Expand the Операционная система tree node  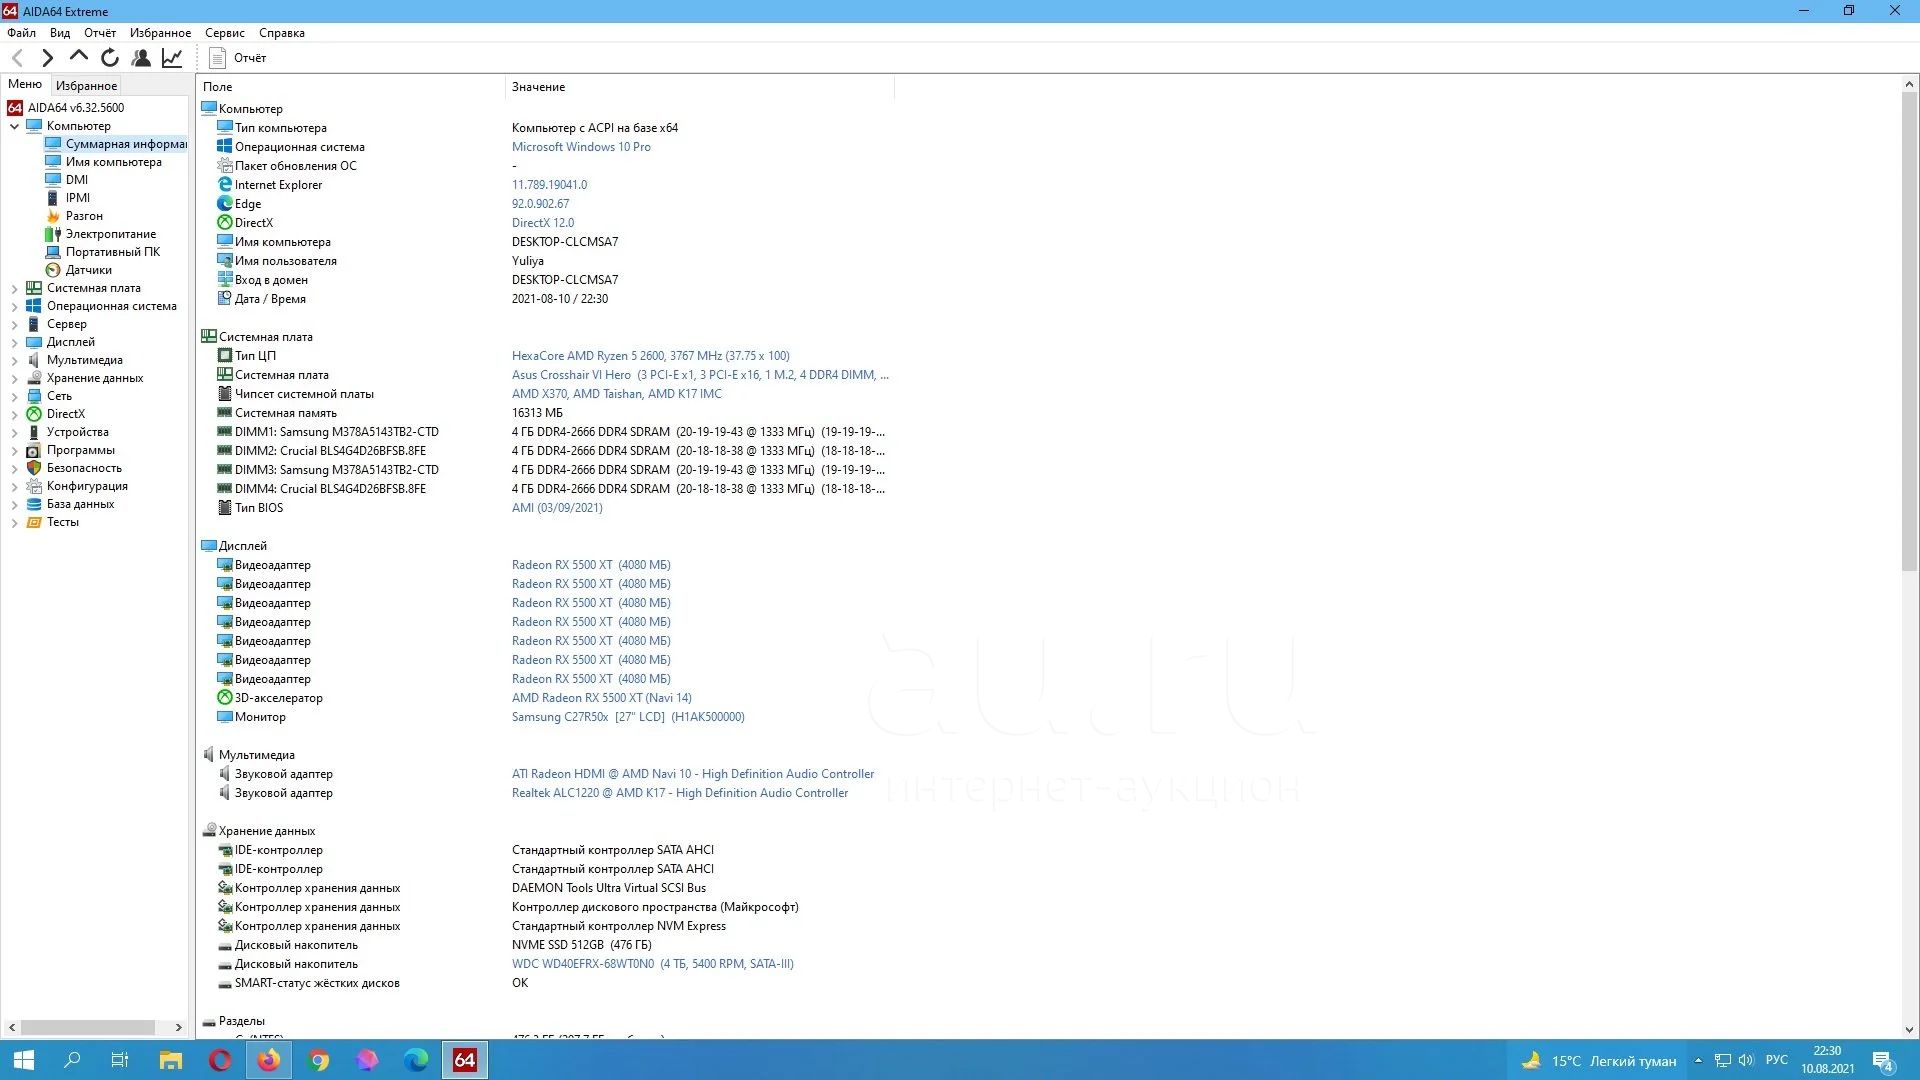click(14, 306)
